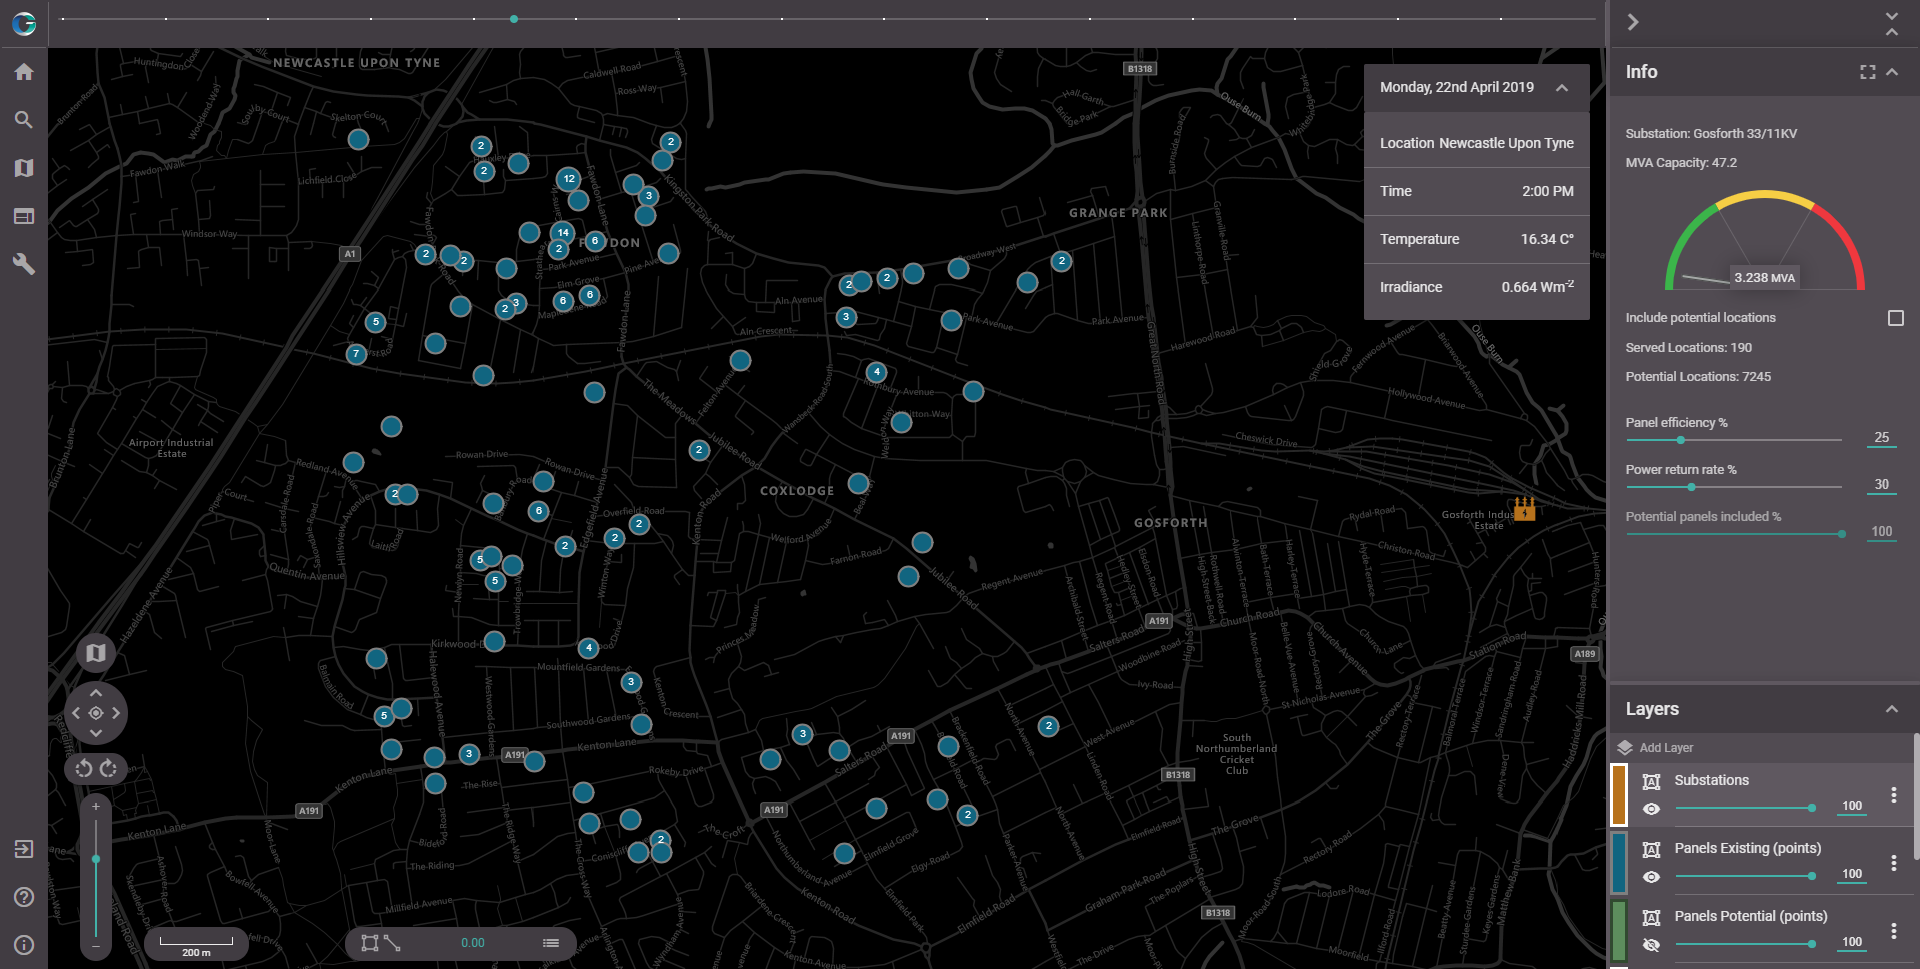
Task: Select the area measurement polygon tool
Action: 370,943
